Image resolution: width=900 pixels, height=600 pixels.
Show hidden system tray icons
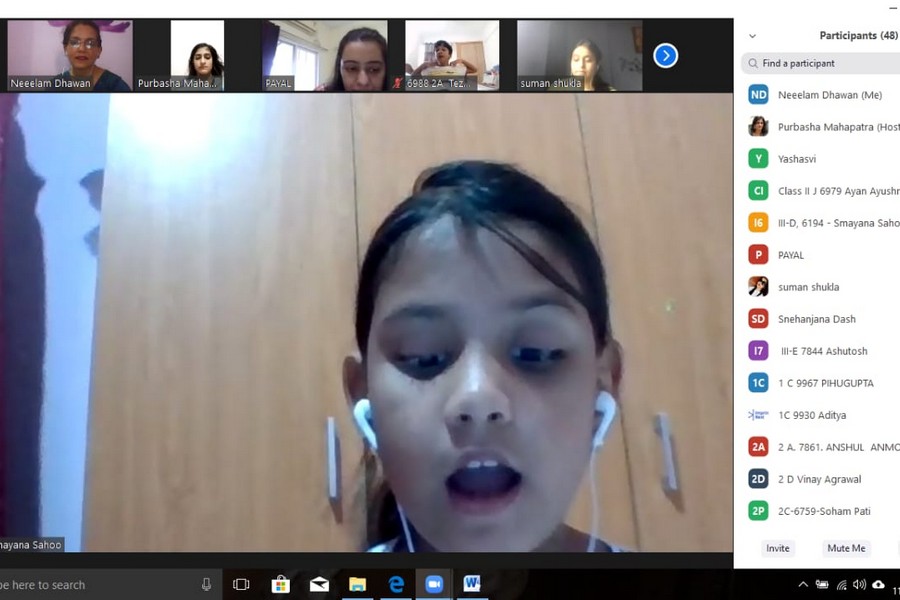[802, 585]
